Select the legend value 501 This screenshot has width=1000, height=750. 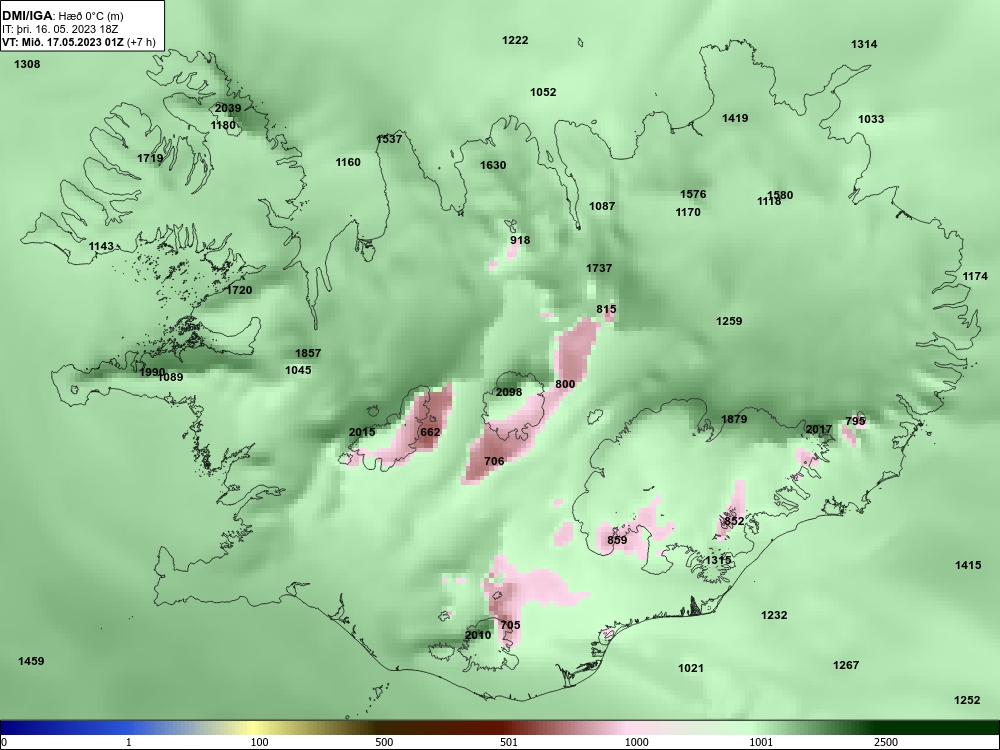pyautogui.click(x=509, y=742)
